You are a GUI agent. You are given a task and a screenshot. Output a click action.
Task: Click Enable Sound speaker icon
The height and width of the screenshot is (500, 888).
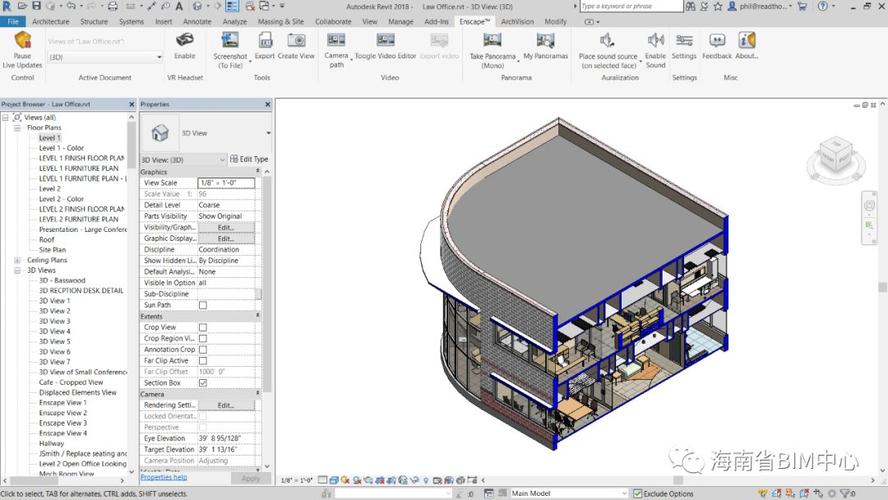(655, 41)
